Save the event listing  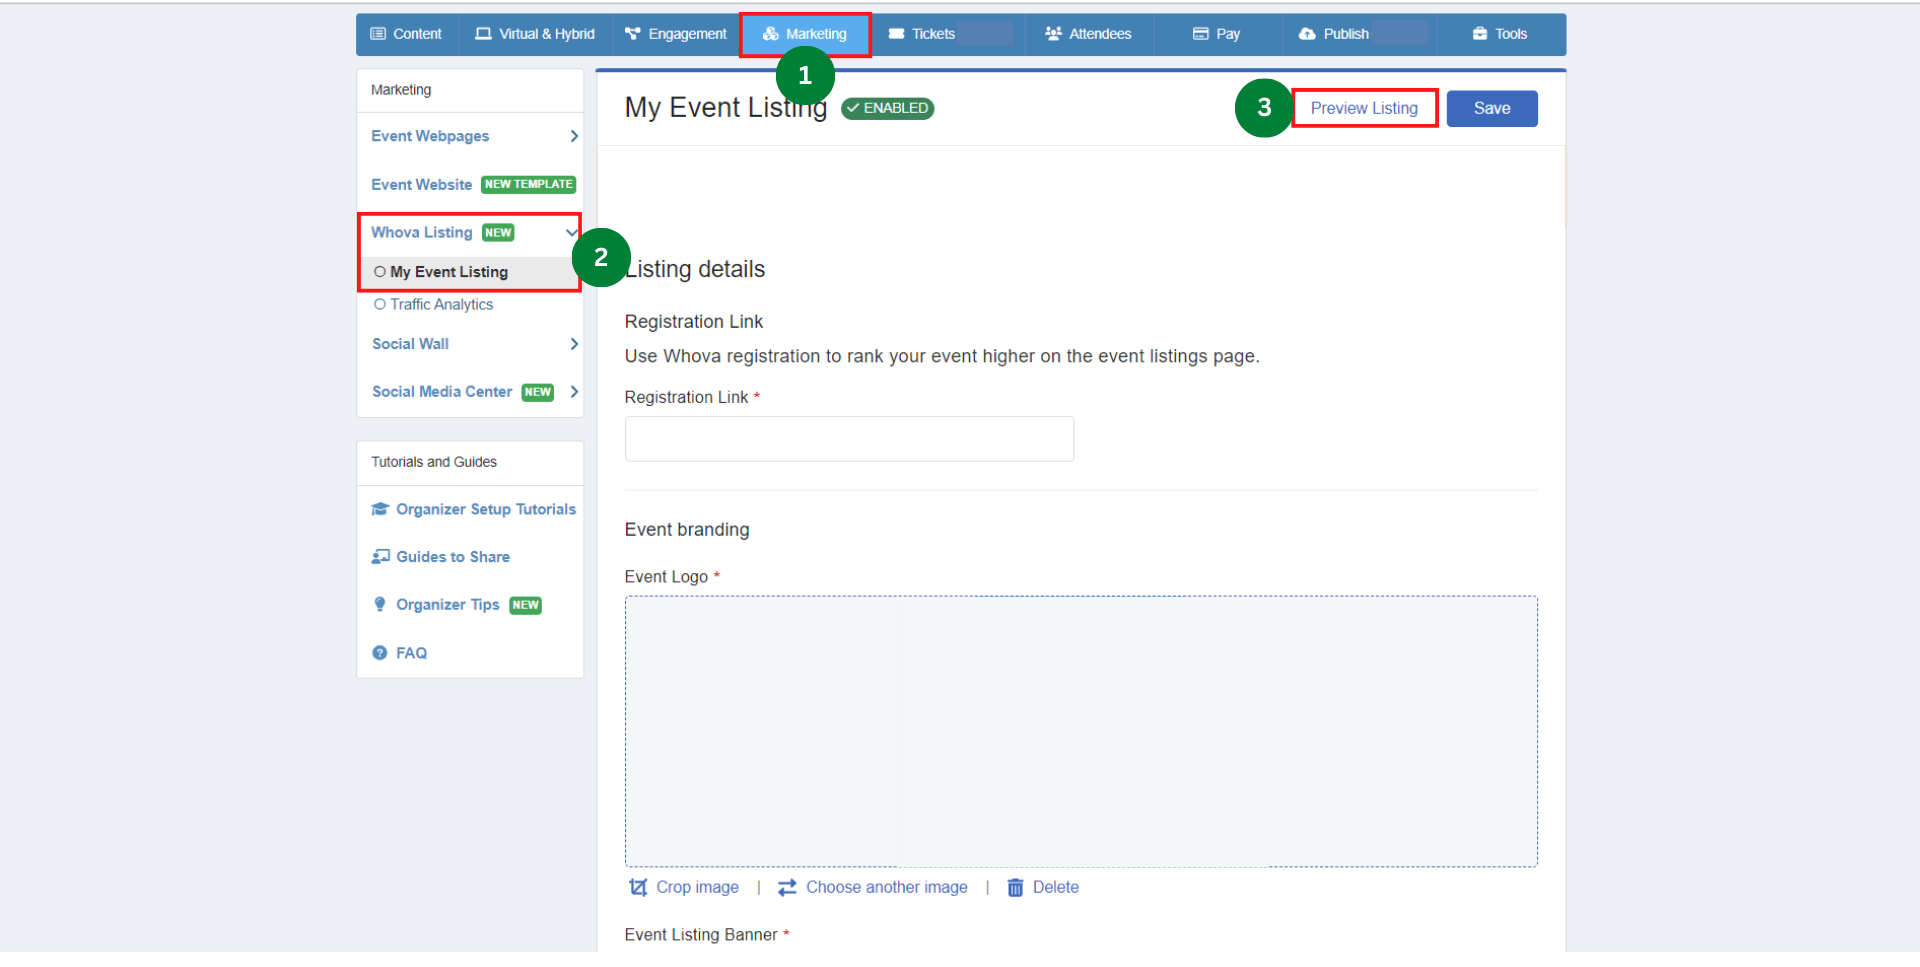[1492, 108]
